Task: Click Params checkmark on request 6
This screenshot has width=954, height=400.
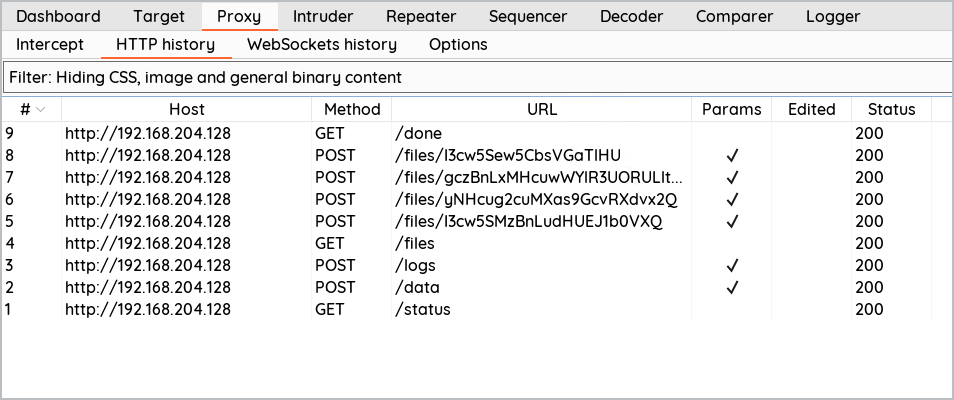Action: (x=732, y=199)
